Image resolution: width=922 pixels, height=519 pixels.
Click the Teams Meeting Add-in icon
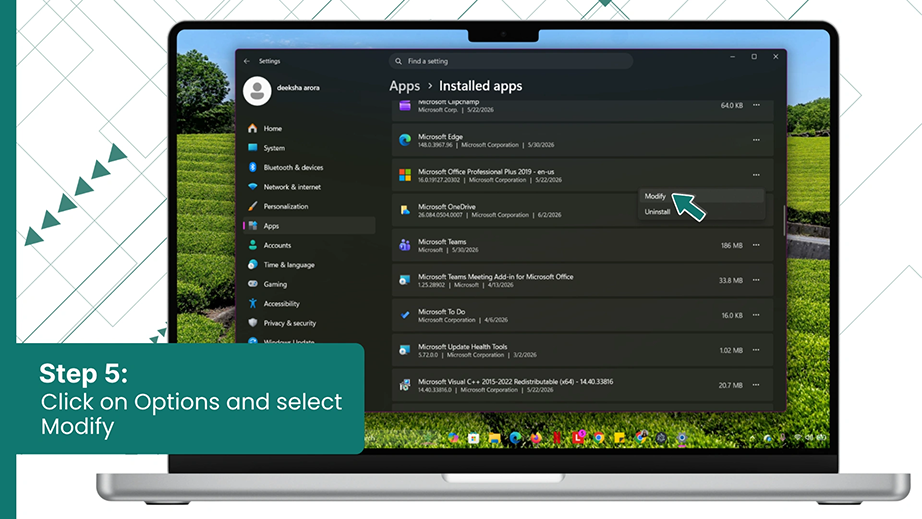405,280
